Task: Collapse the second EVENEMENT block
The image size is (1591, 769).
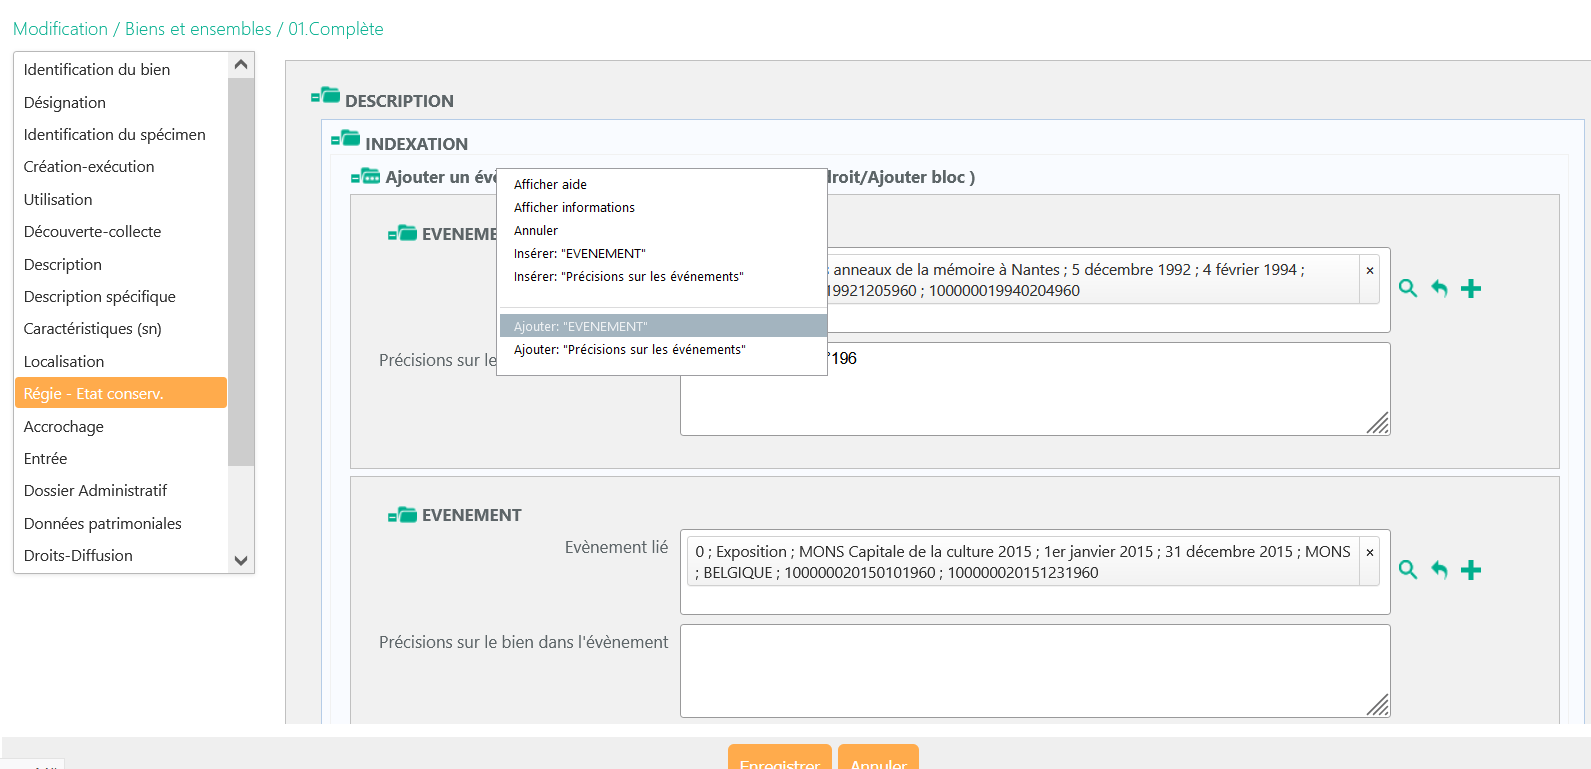Action: [402, 515]
